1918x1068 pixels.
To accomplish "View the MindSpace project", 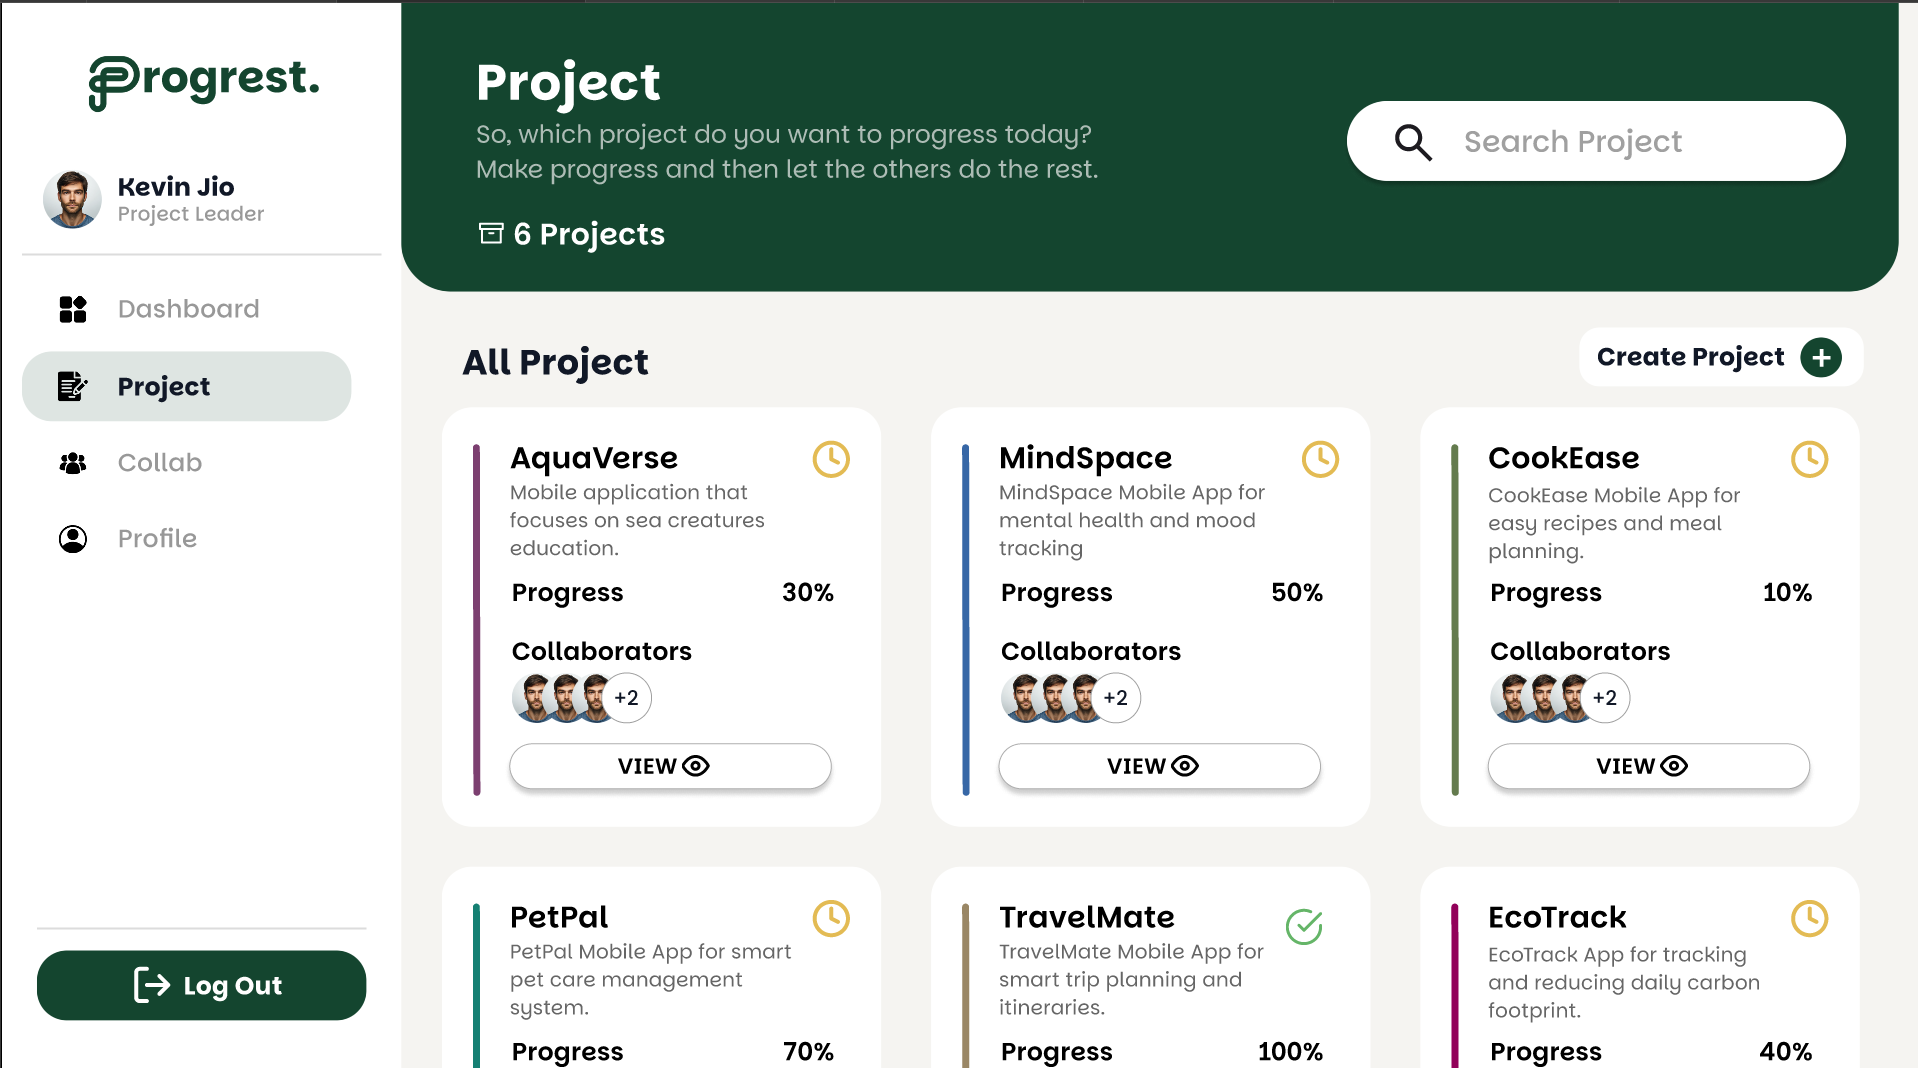I will point(1159,766).
